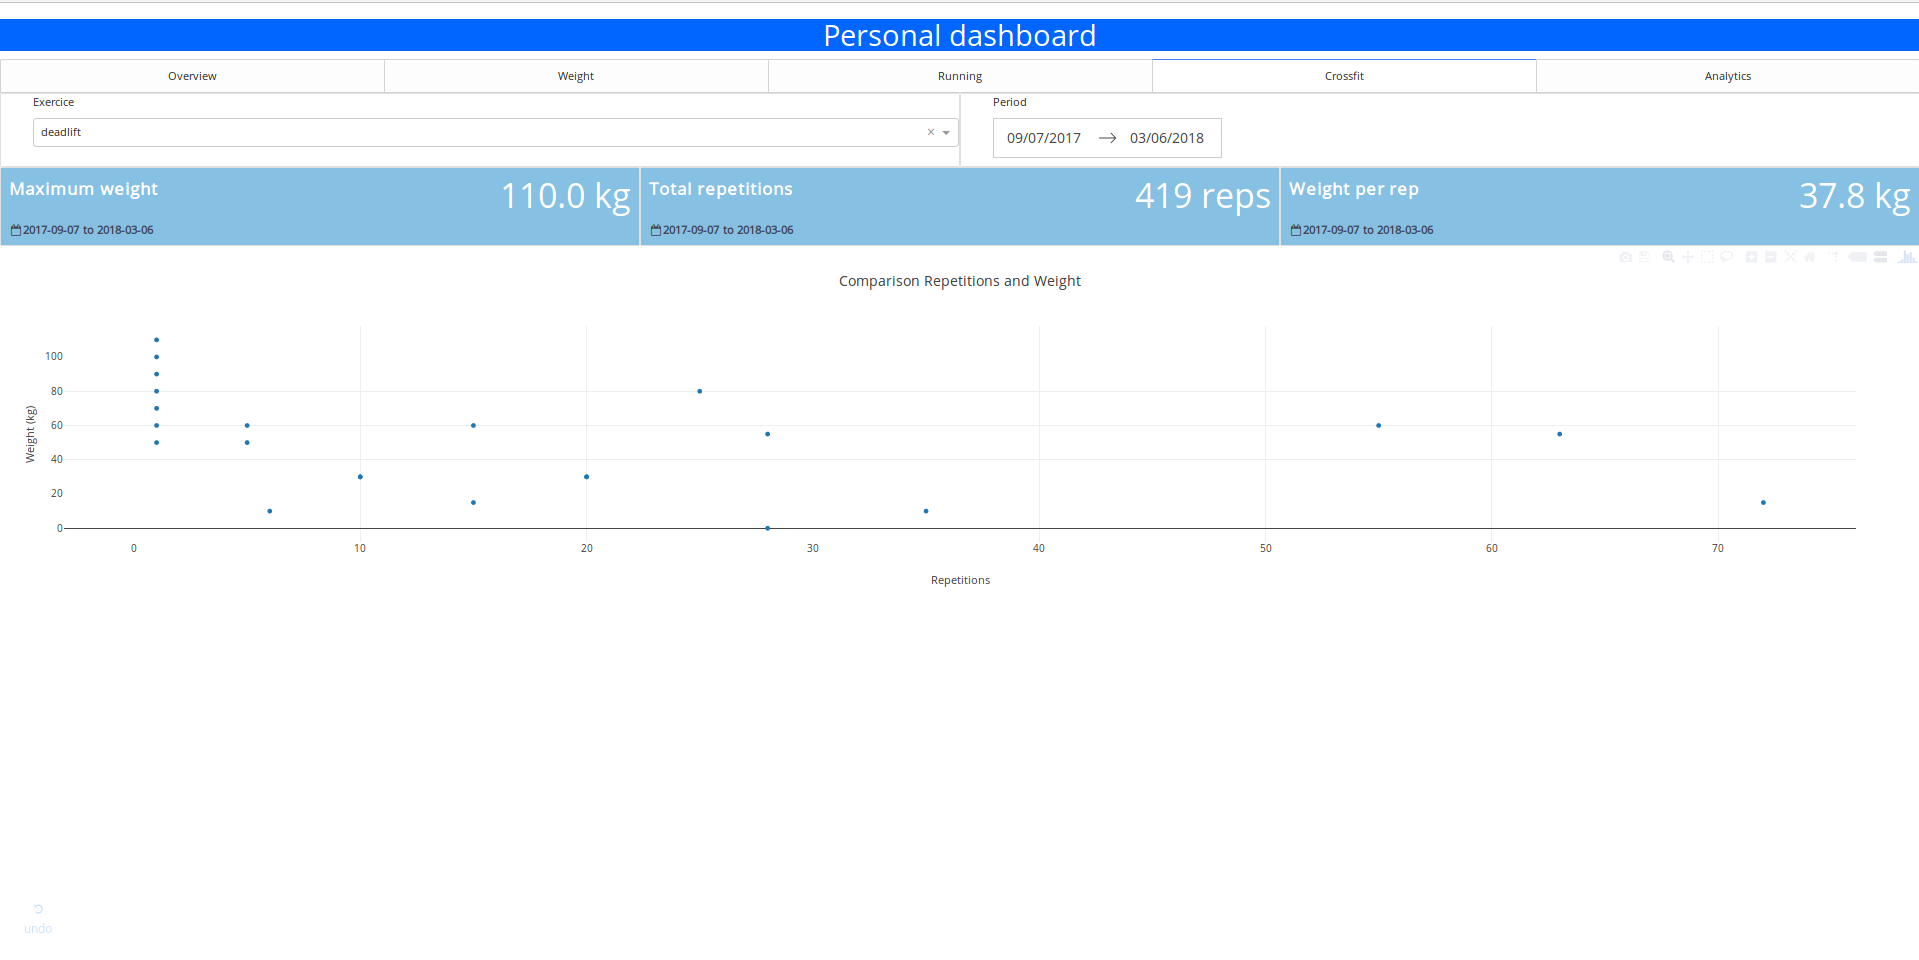Pick the Lasso Select tool
Screen dimensions: 1919x960
pos(1726,257)
